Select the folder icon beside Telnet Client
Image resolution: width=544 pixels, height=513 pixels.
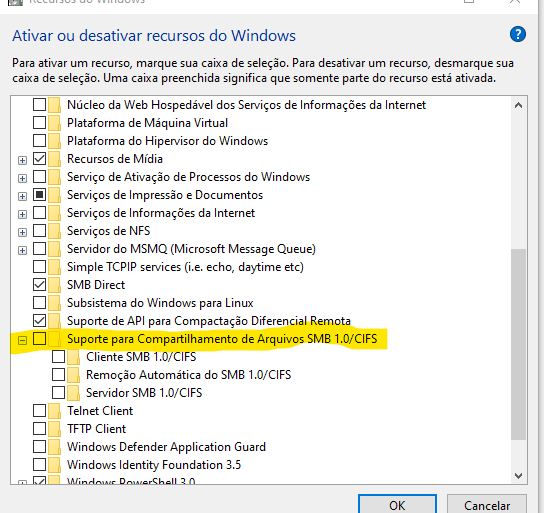pos(54,411)
